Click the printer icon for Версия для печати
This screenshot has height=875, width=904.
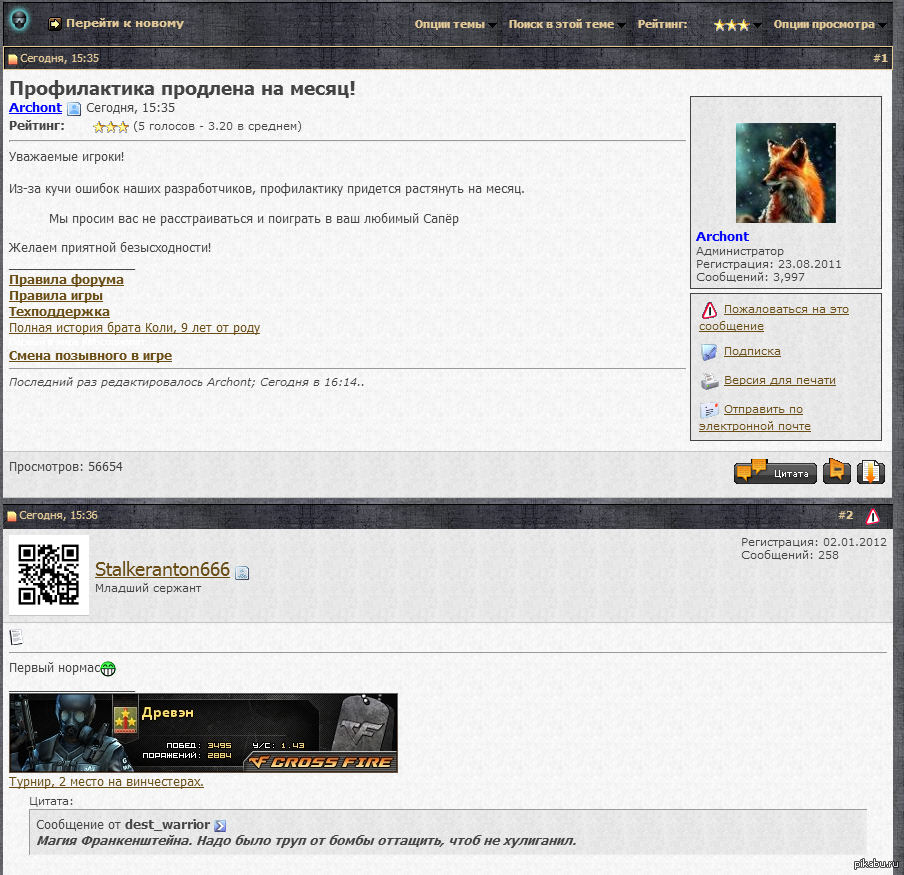click(709, 381)
